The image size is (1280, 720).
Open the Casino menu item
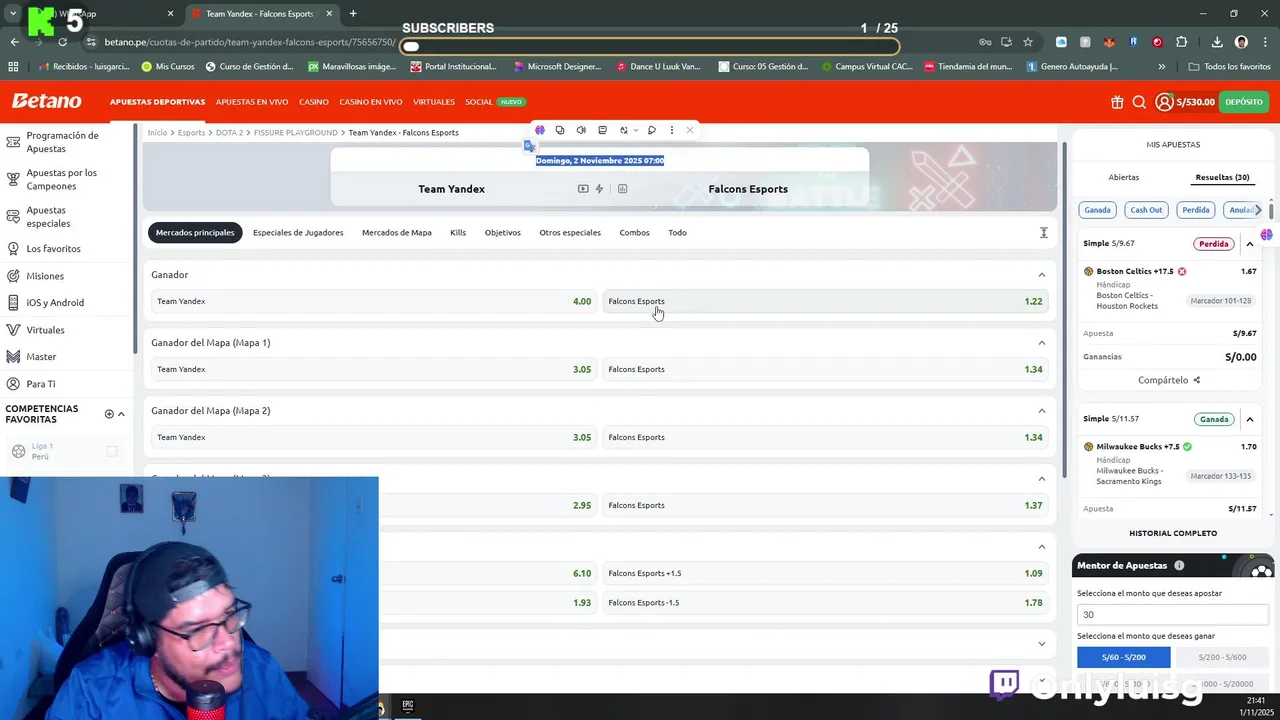[x=314, y=102]
